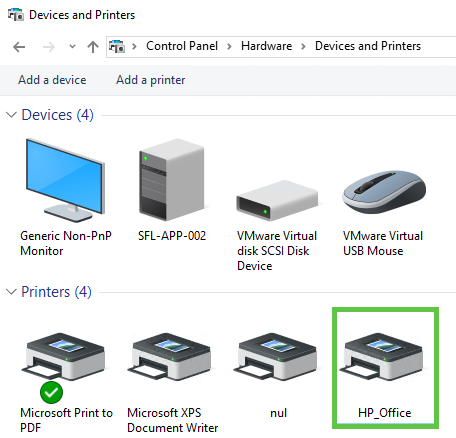Click the address bar location icon

[x=117, y=46]
